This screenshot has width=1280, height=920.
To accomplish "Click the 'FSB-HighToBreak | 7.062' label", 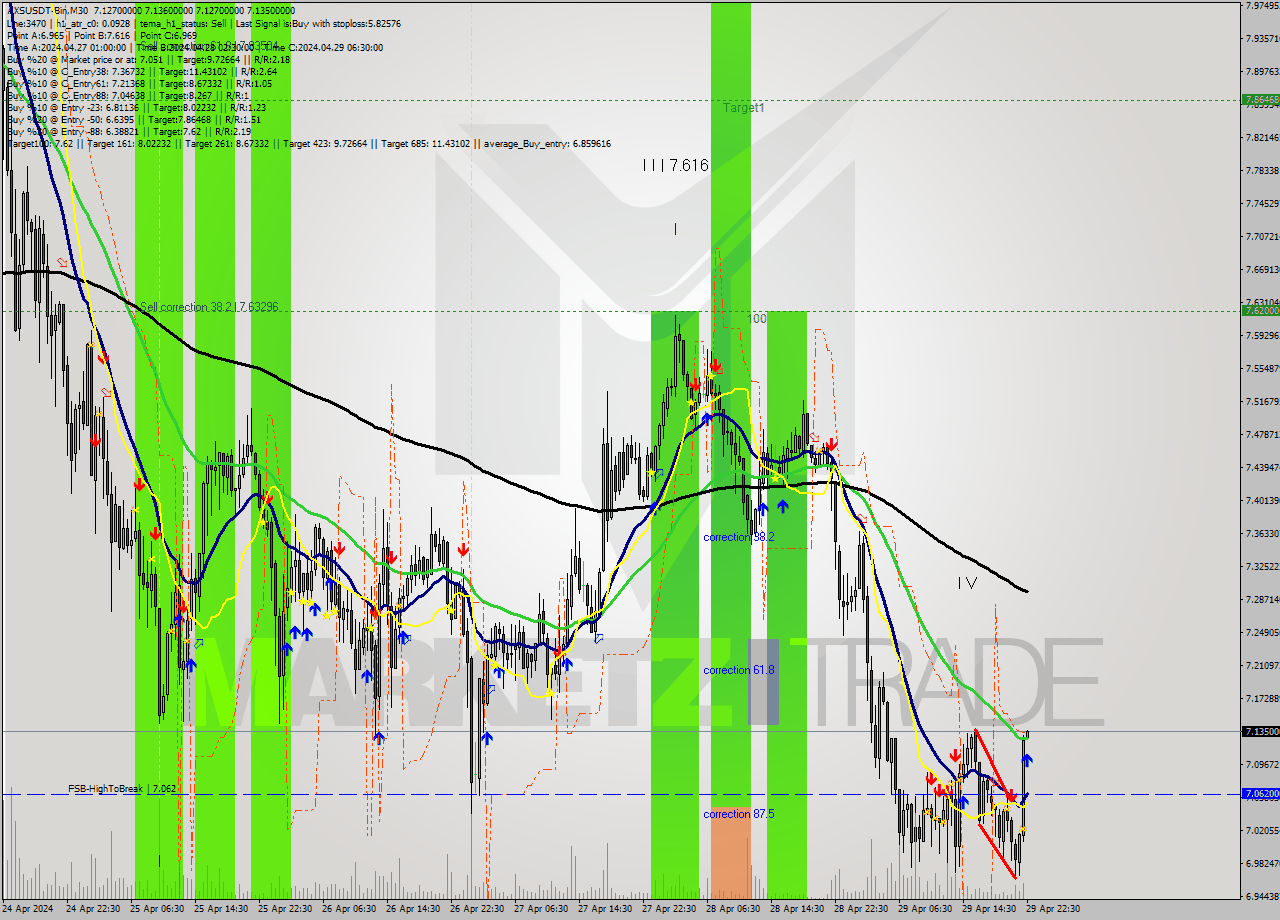I will (x=122, y=789).
